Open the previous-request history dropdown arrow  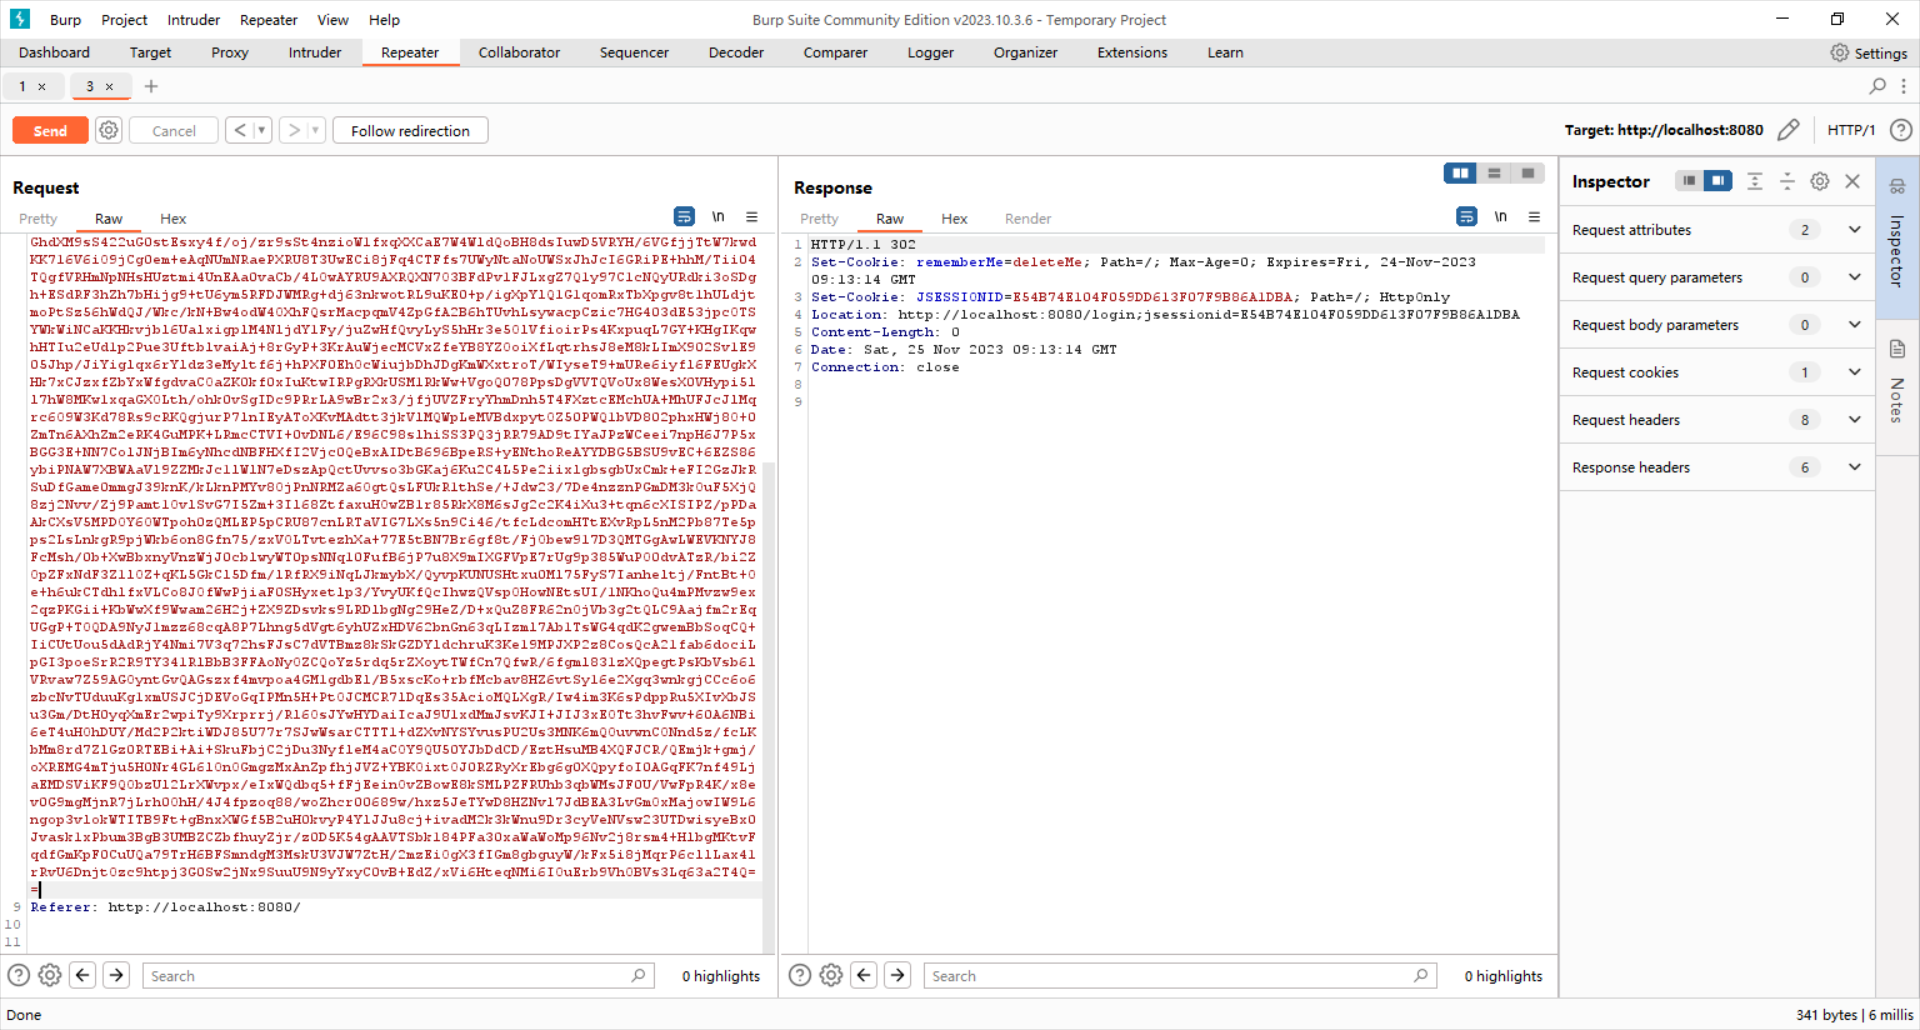click(x=261, y=130)
